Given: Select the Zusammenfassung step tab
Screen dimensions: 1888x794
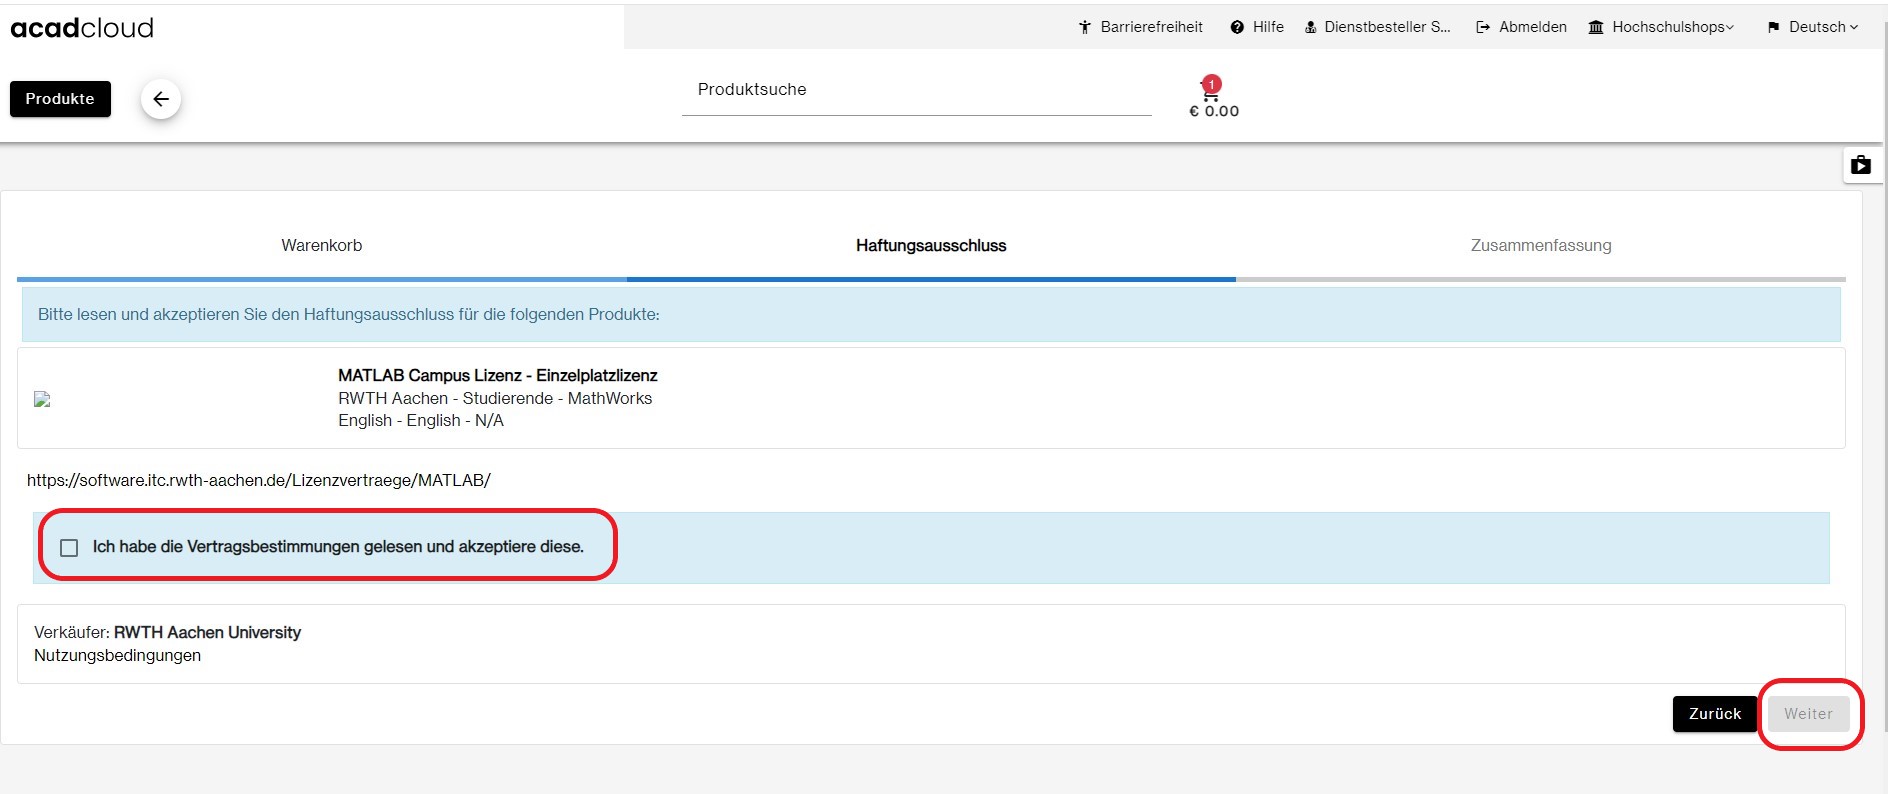Looking at the screenshot, I should 1540,245.
